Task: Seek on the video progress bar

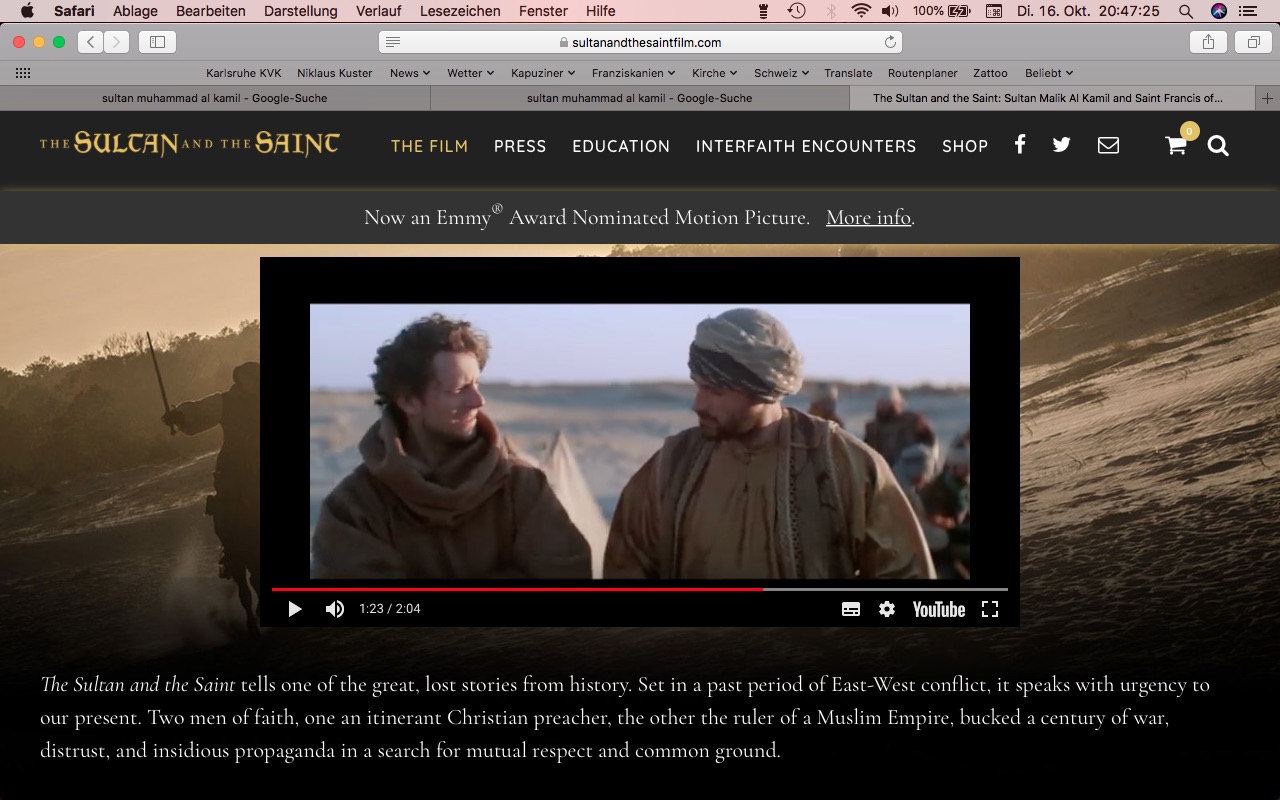Action: 640,589
